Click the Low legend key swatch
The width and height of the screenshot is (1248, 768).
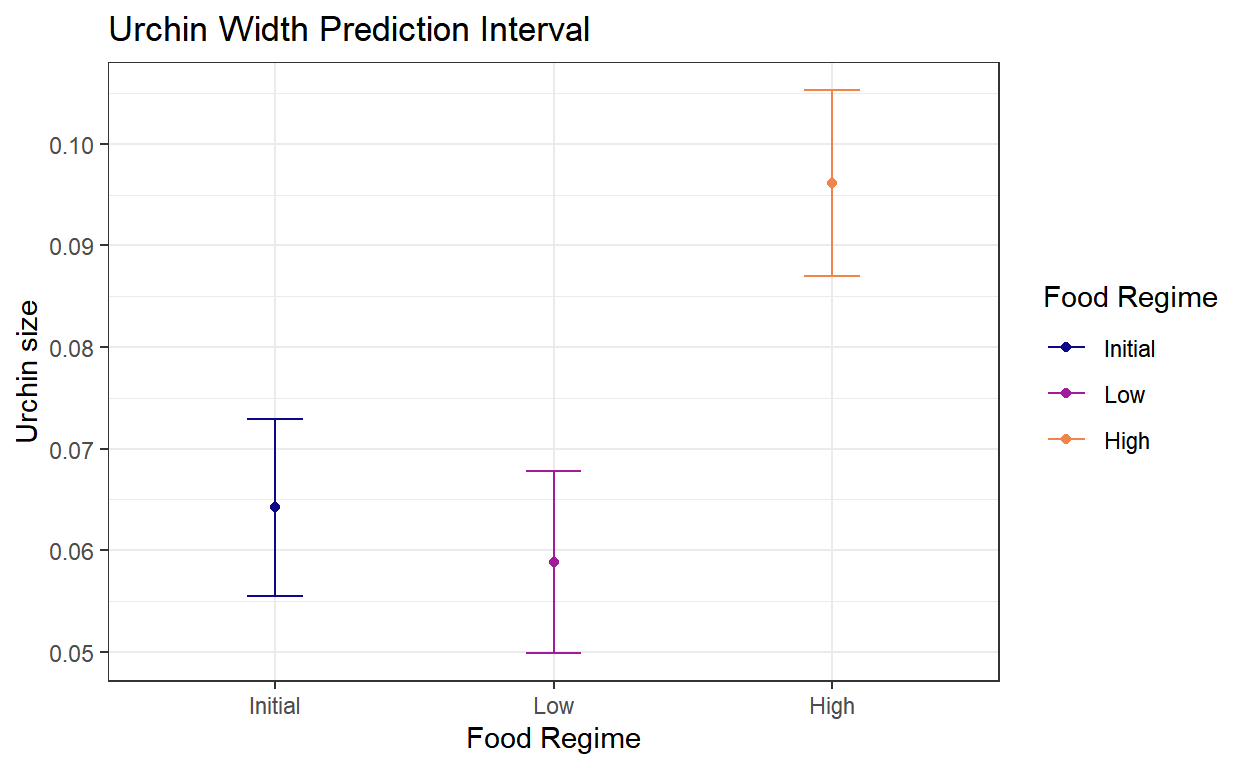point(1066,394)
